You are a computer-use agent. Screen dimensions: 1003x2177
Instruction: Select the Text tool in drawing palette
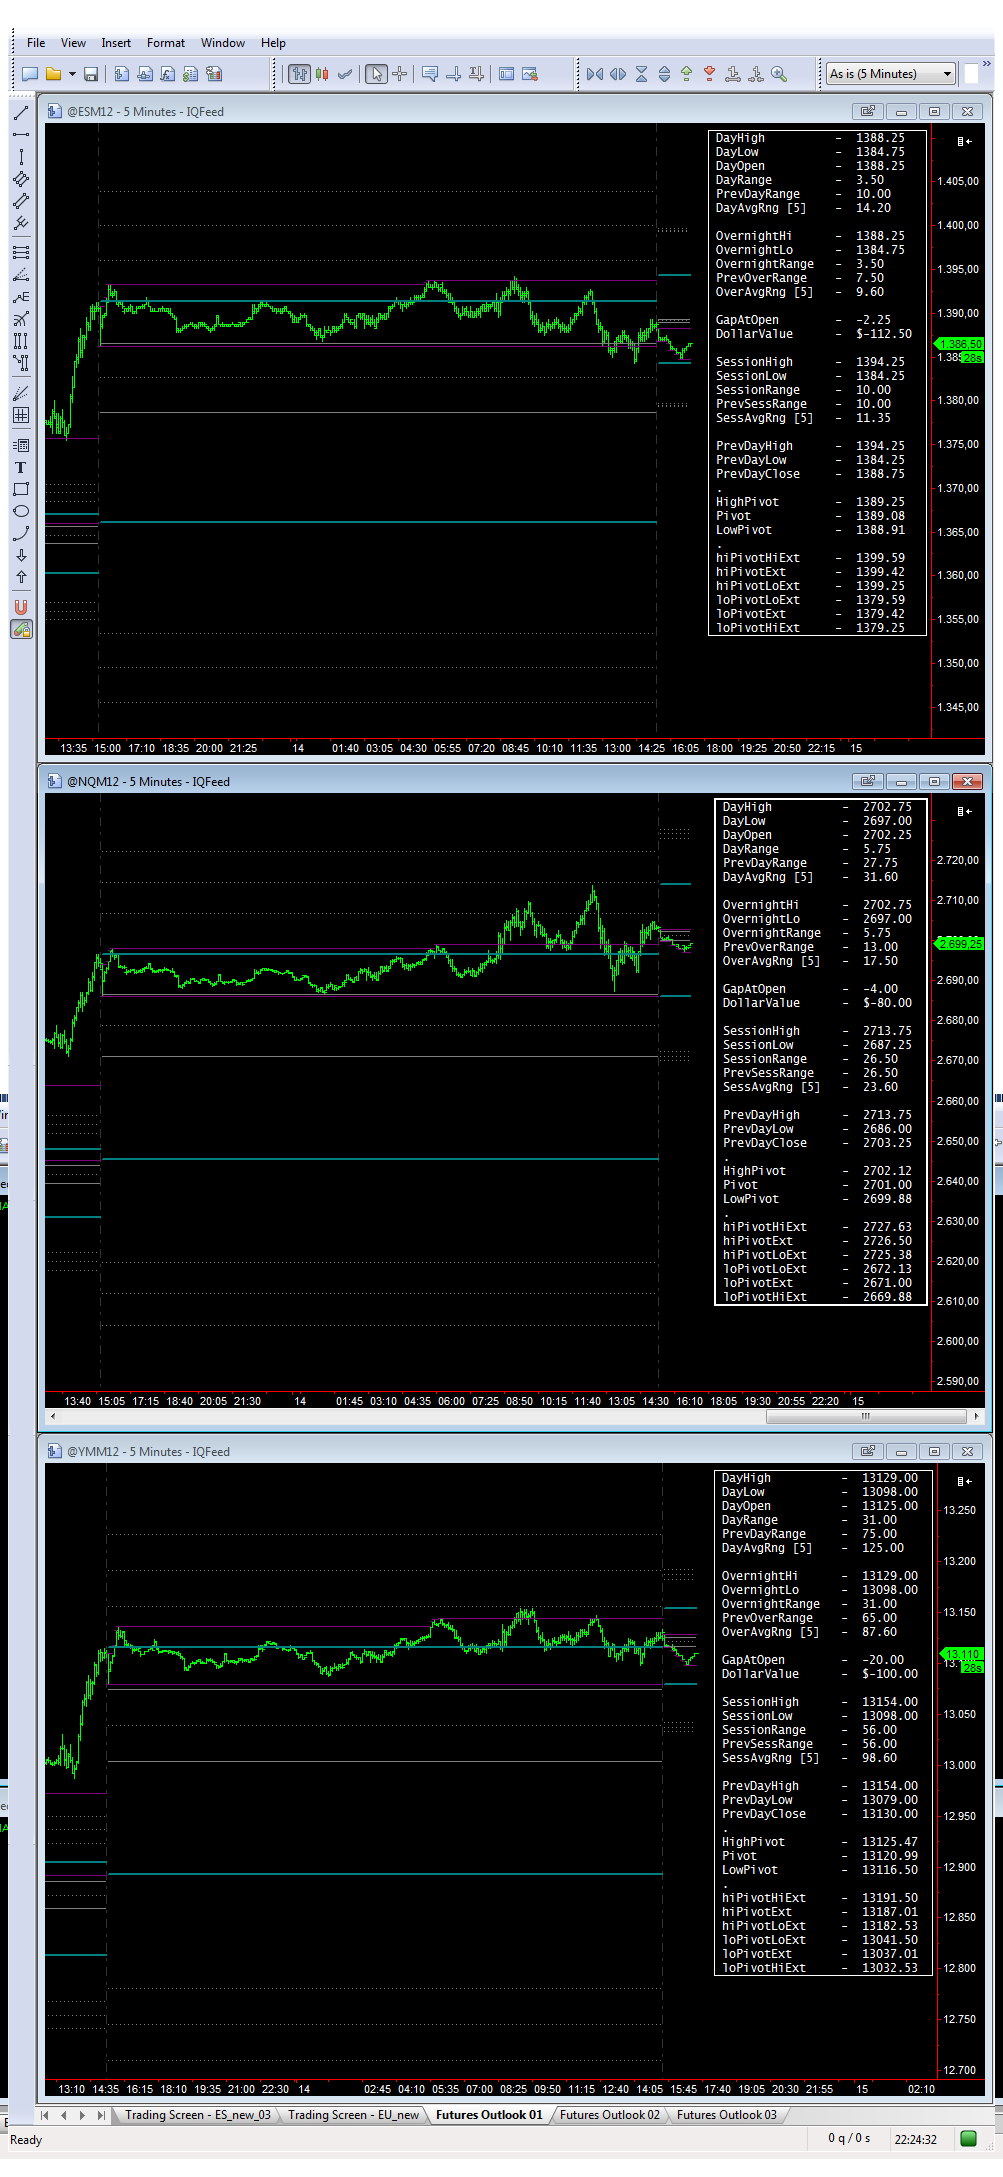click(x=20, y=468)
